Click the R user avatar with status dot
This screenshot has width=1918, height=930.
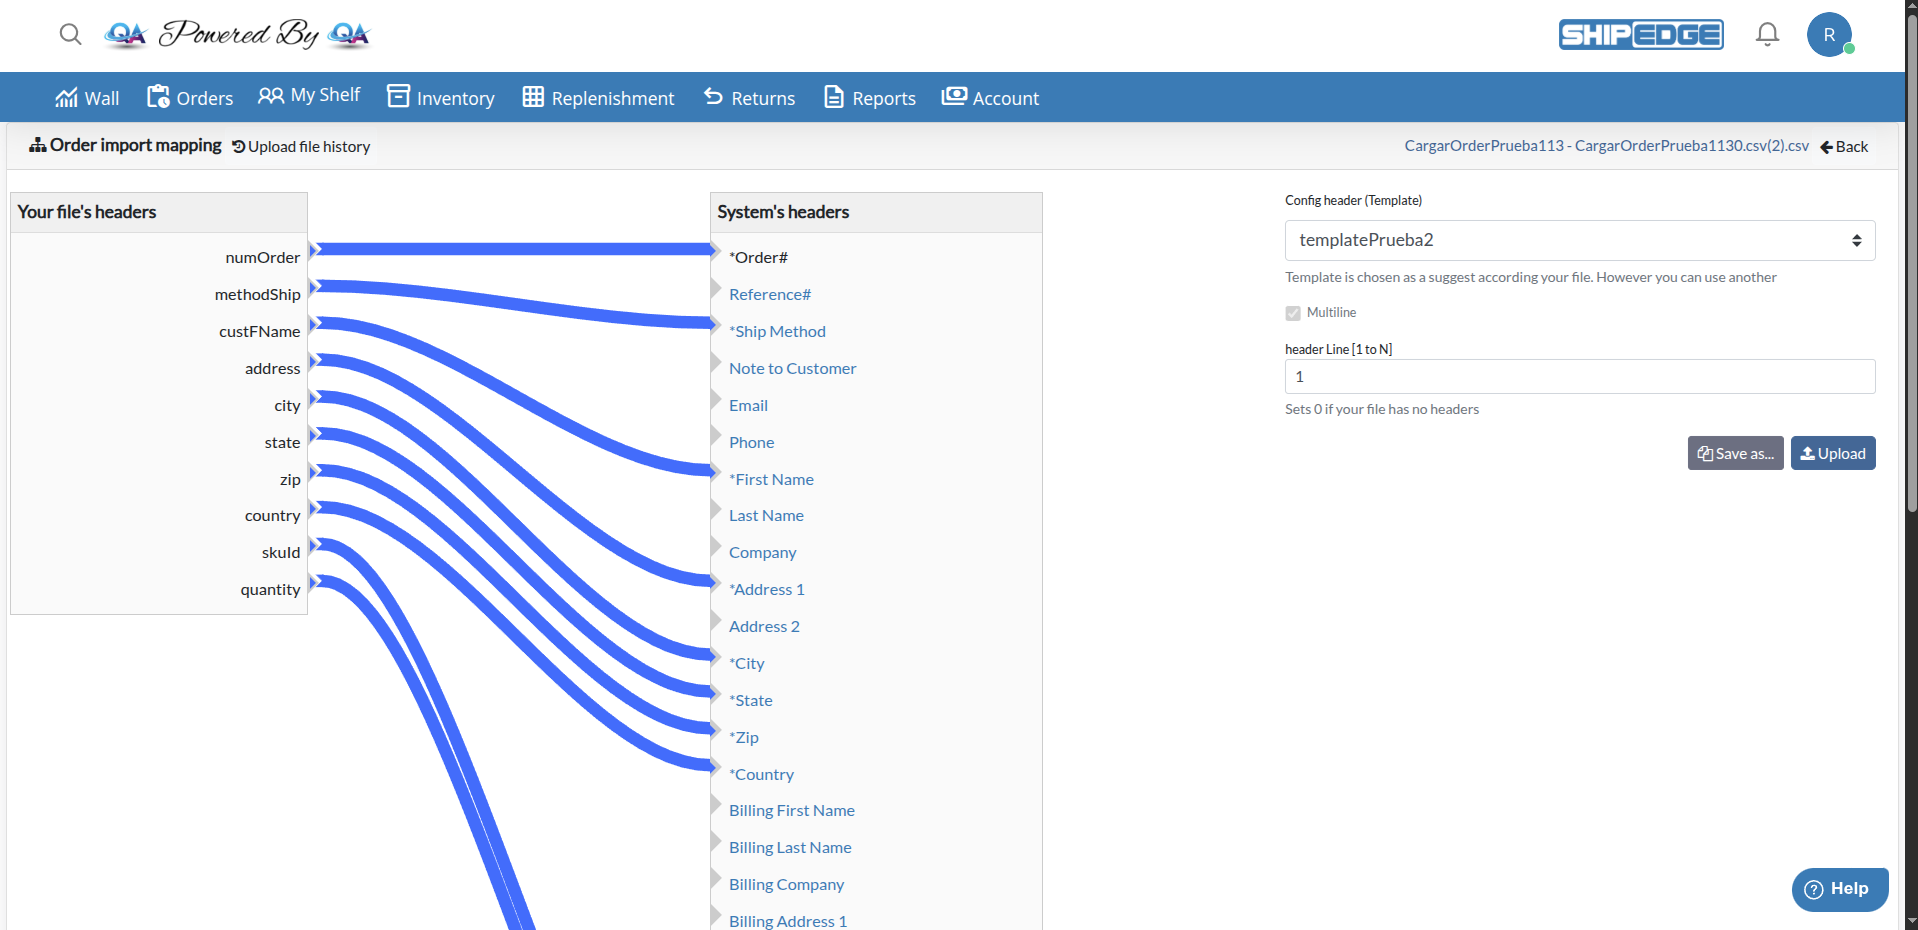coord(1831,34)
